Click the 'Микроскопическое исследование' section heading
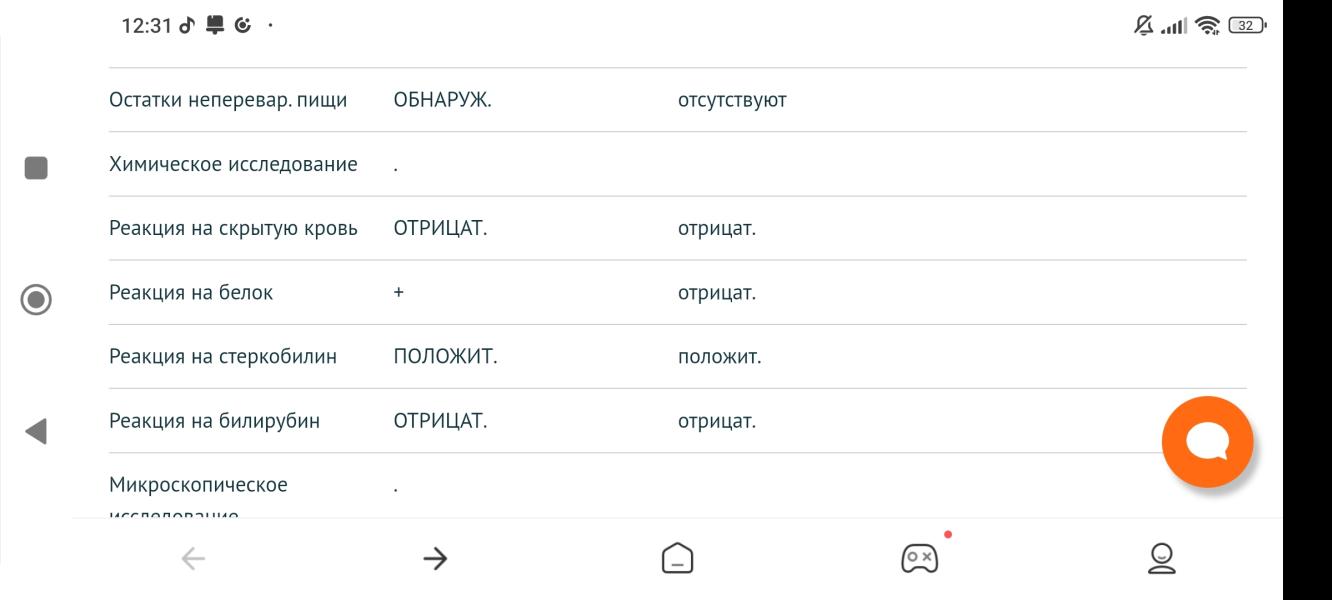1332x600 pixels. point(198,486)
